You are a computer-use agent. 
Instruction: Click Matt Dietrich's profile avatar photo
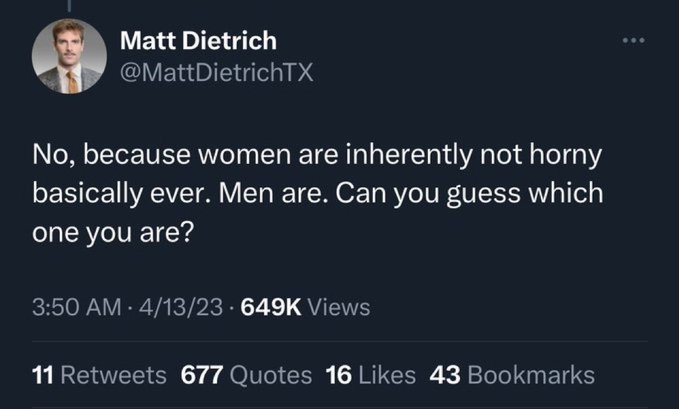click(x=69, y=57)
